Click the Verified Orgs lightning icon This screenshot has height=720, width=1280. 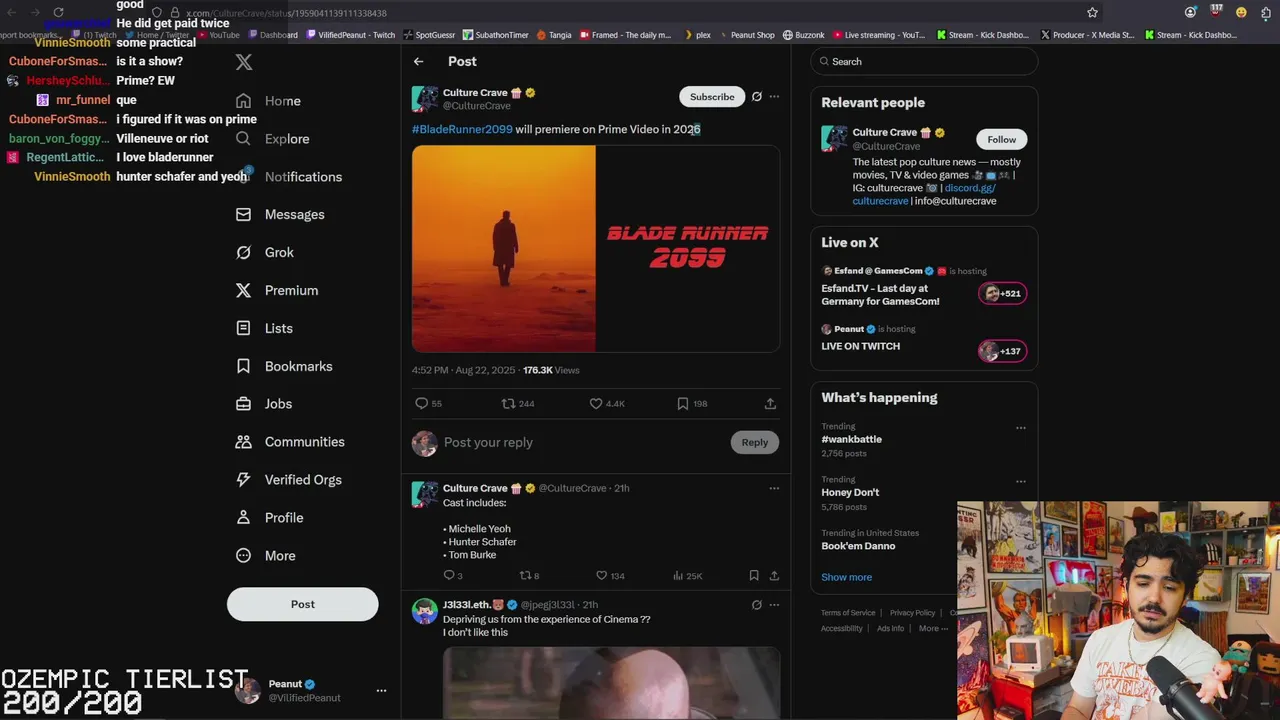243,480
